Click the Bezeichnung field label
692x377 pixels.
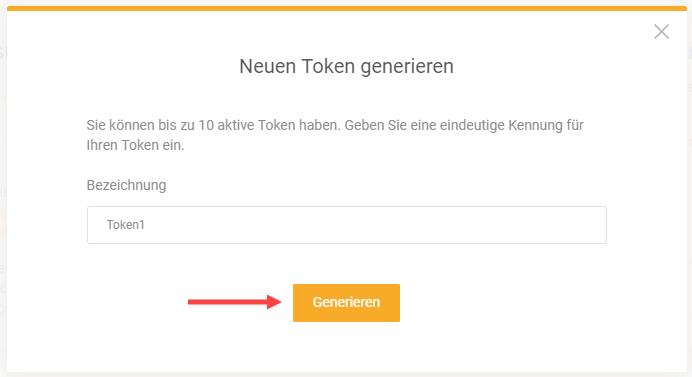(x=126, y=185)
